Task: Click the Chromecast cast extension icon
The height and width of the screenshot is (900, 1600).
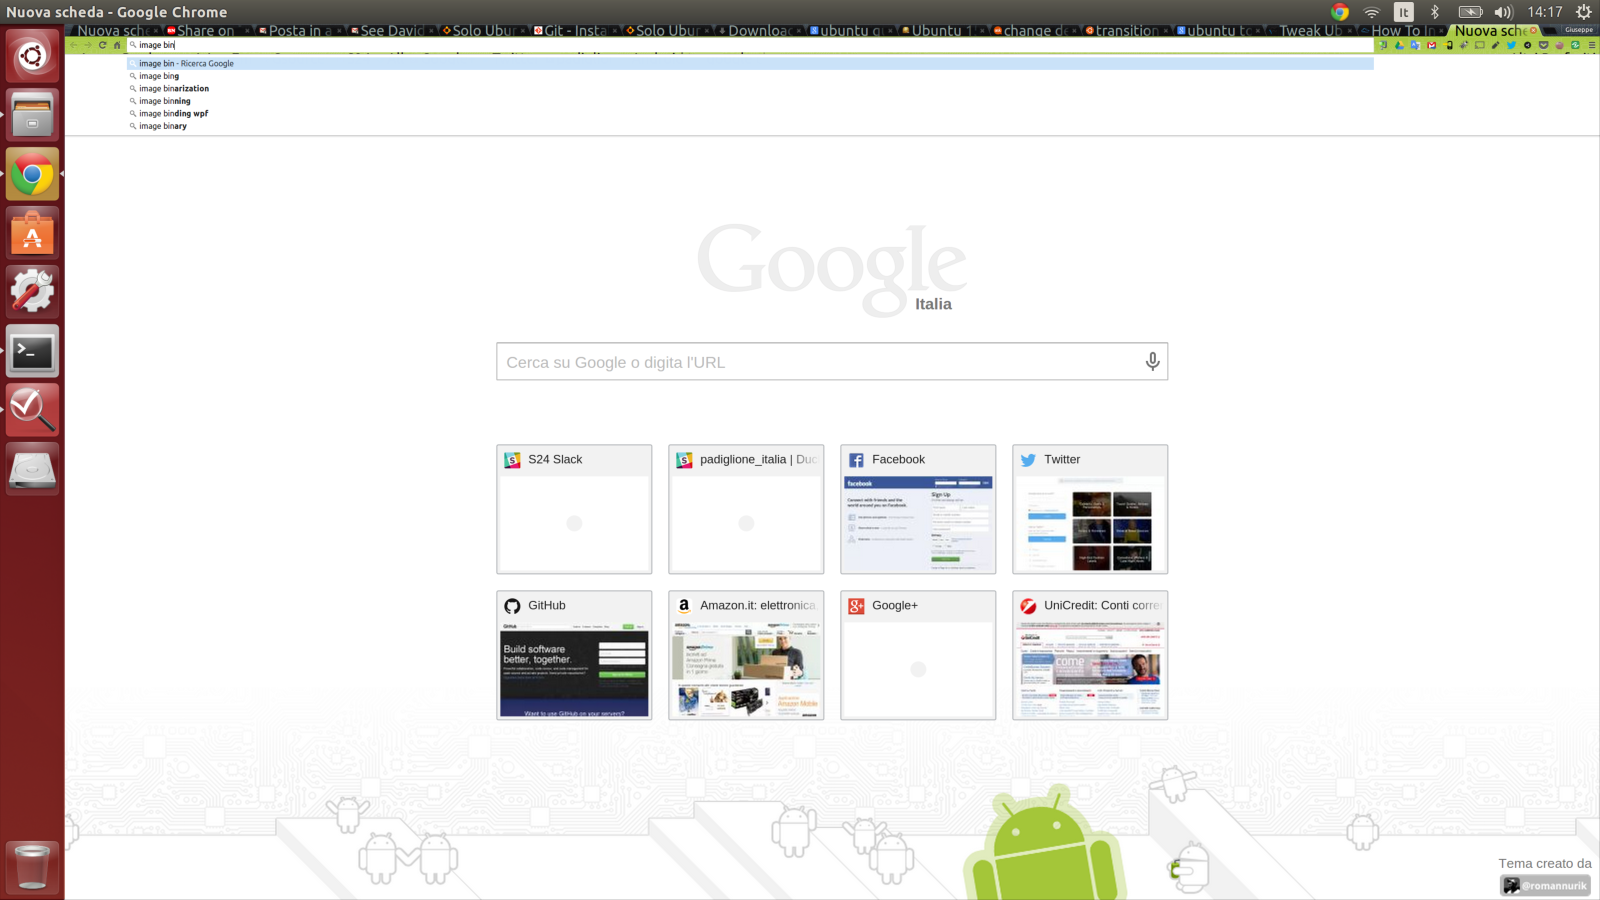Action: tap(1479, 45)
